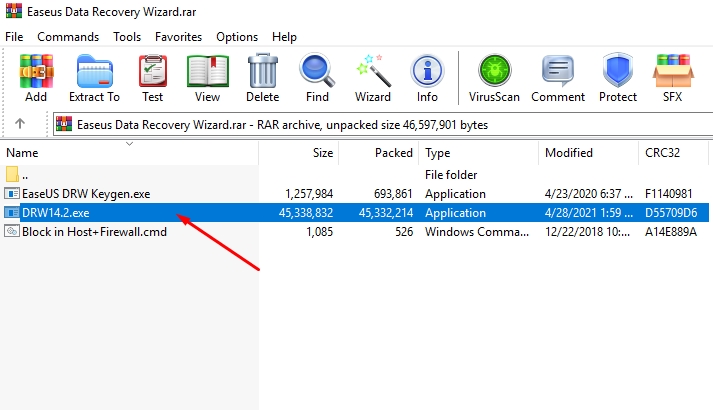The height and width of the screenshot is (410, 713).
Task: Click the Protect shield icon
Action: pos(618,70)
